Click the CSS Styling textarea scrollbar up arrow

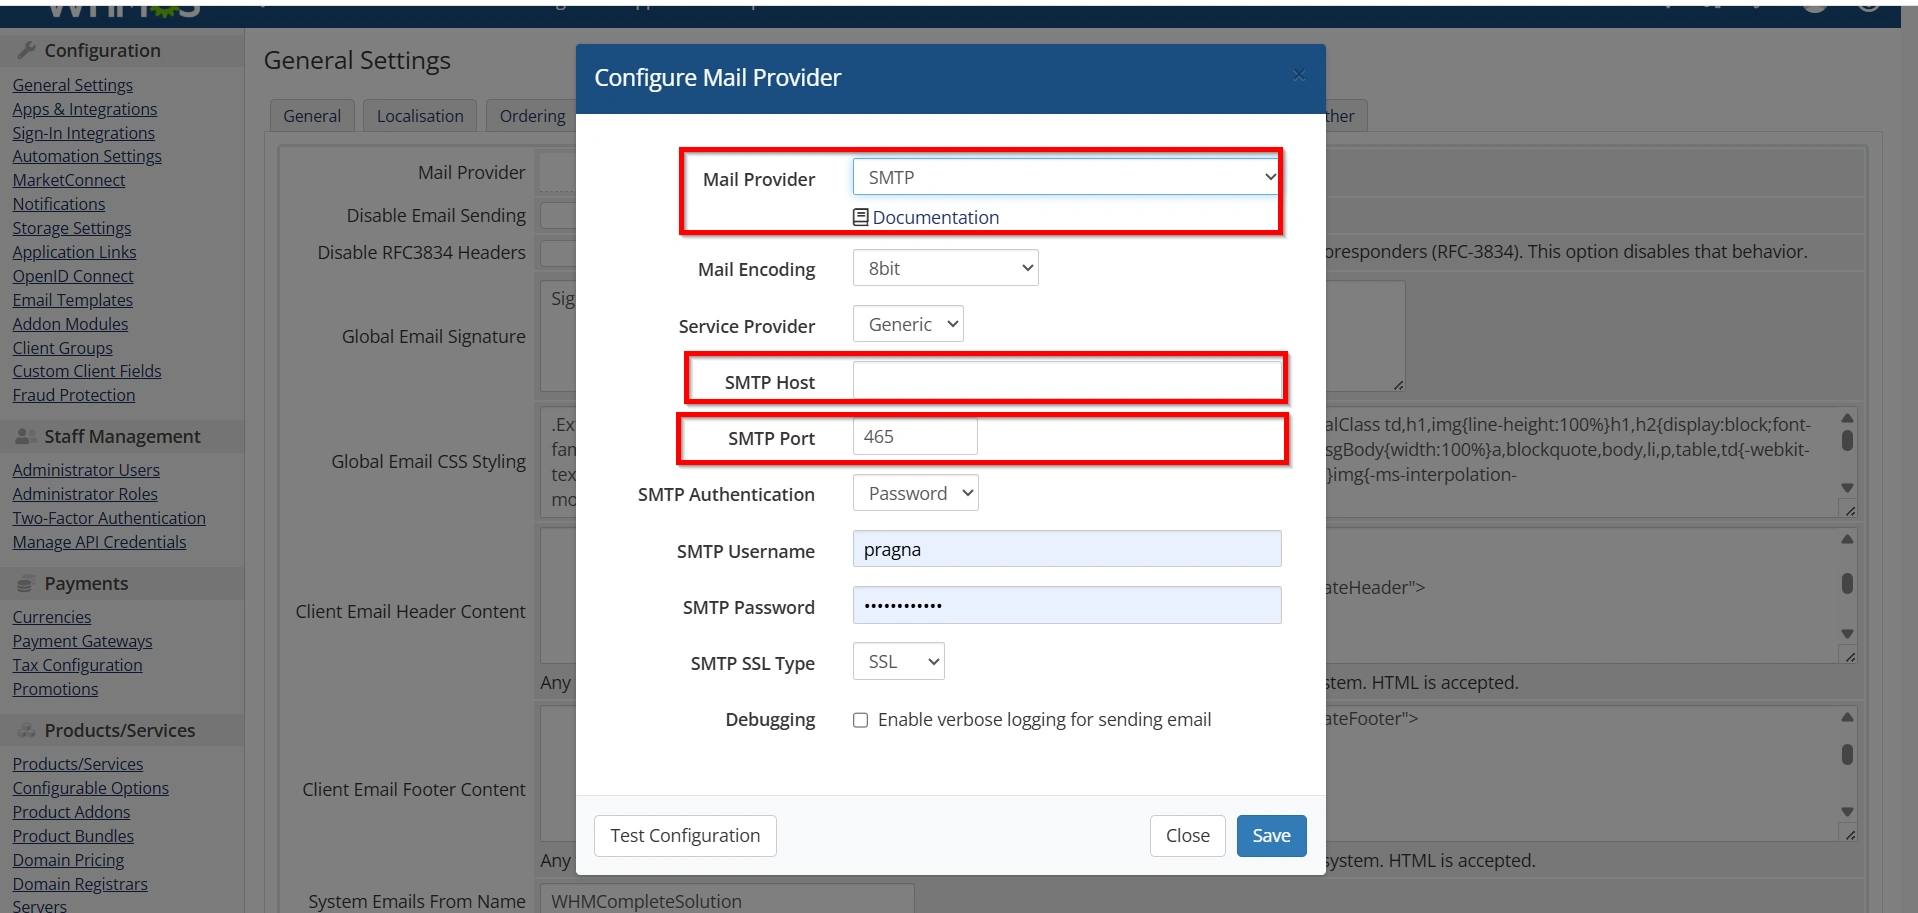click(x=1847, y=418)
